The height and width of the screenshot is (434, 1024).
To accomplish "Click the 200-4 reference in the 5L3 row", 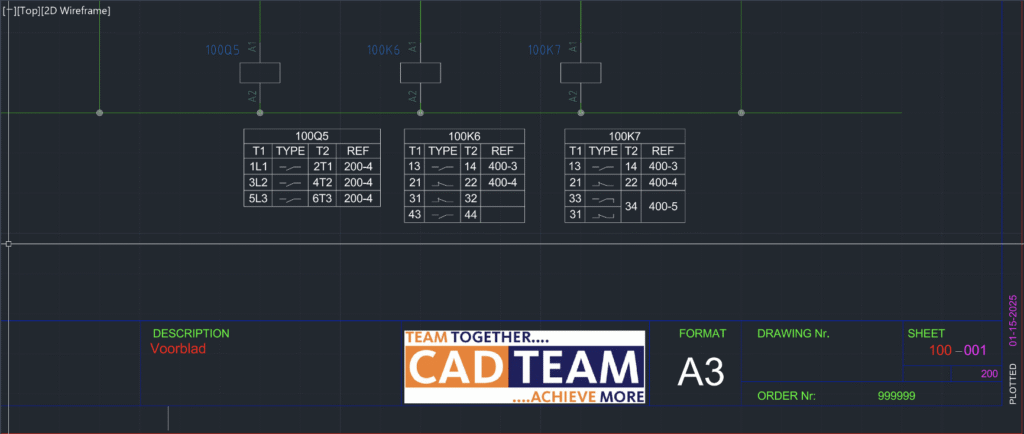I will tap(358, 199).
